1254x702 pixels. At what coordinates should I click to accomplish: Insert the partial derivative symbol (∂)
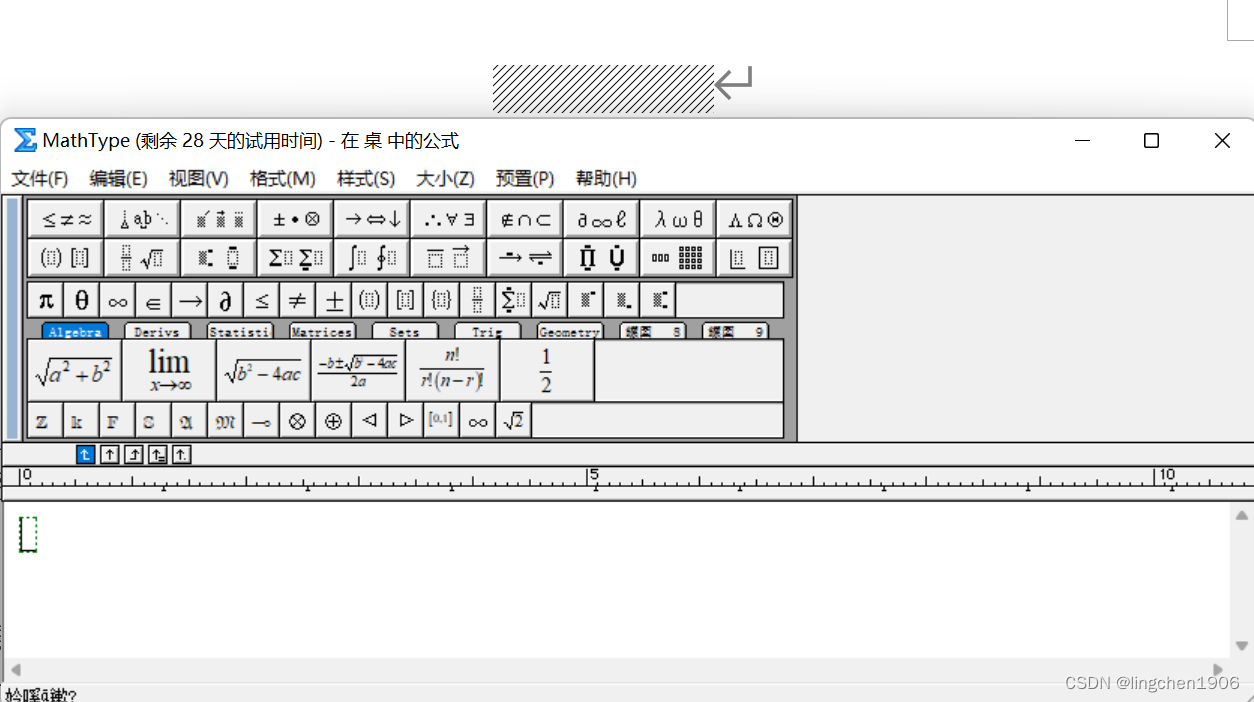(x=226, y=300)
